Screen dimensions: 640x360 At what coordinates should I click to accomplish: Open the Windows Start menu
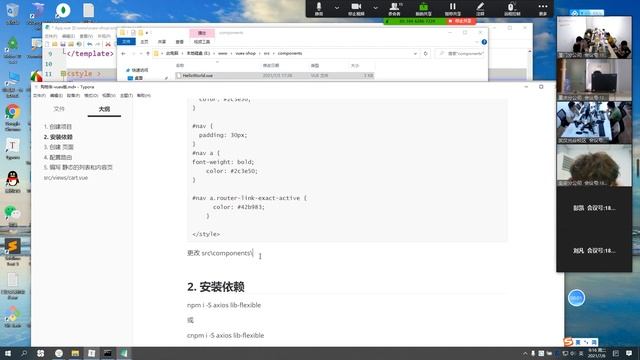click(x=7, y=353)
